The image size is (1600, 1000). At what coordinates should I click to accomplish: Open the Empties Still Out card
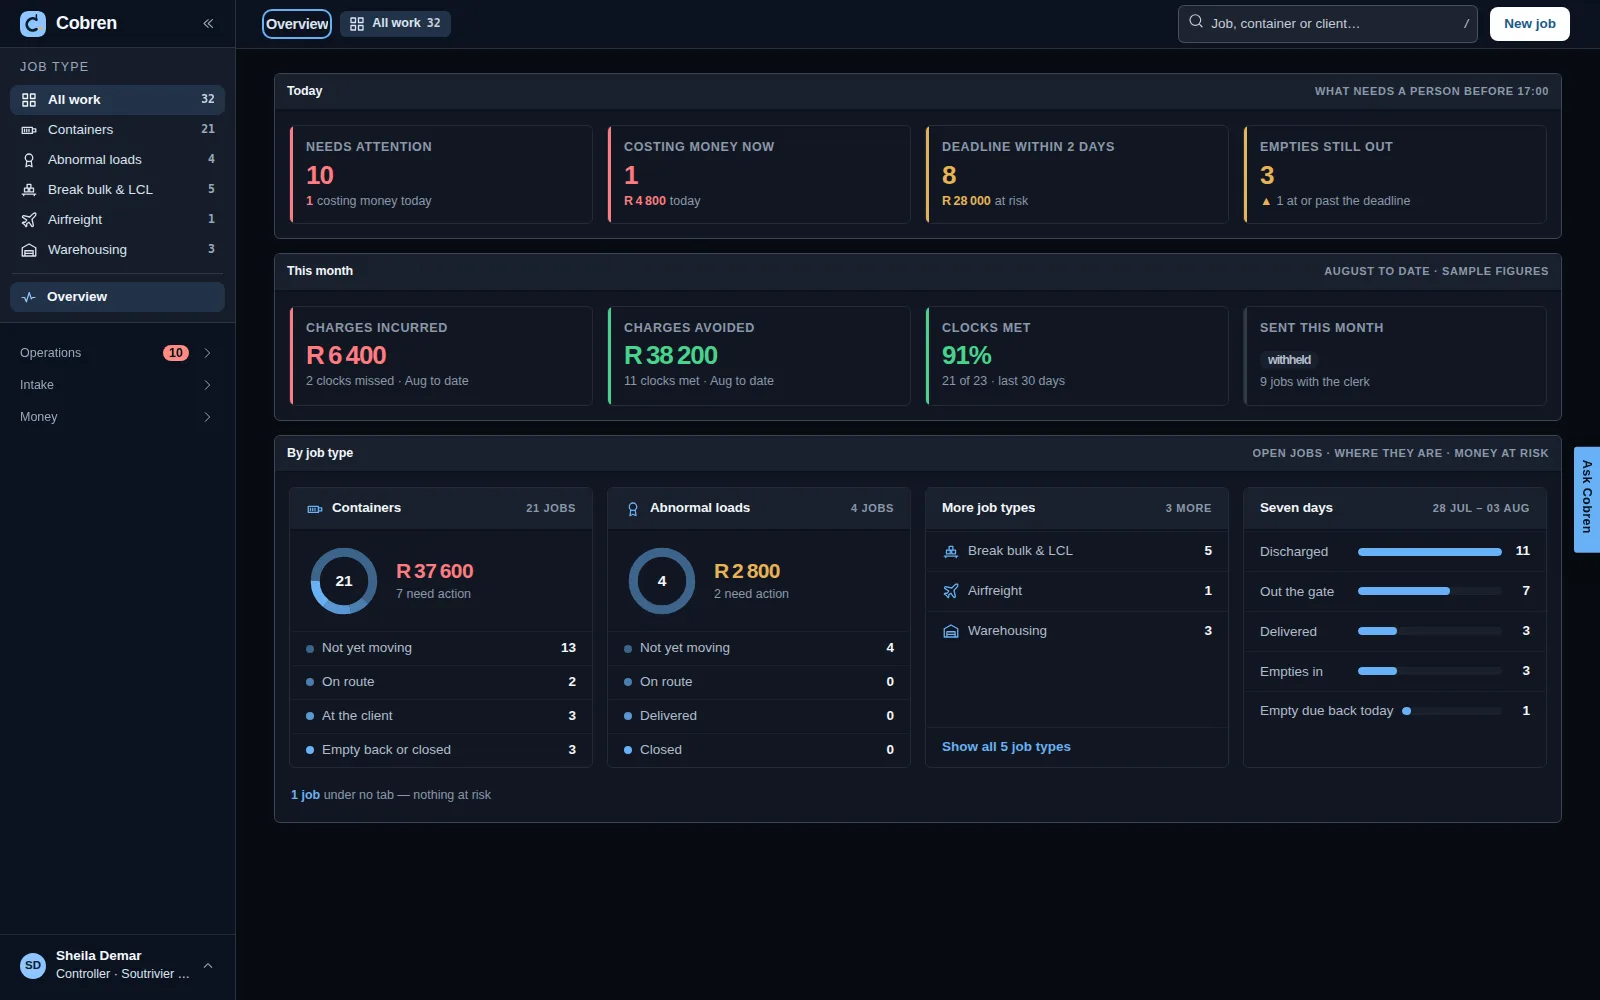[1395, 174]
